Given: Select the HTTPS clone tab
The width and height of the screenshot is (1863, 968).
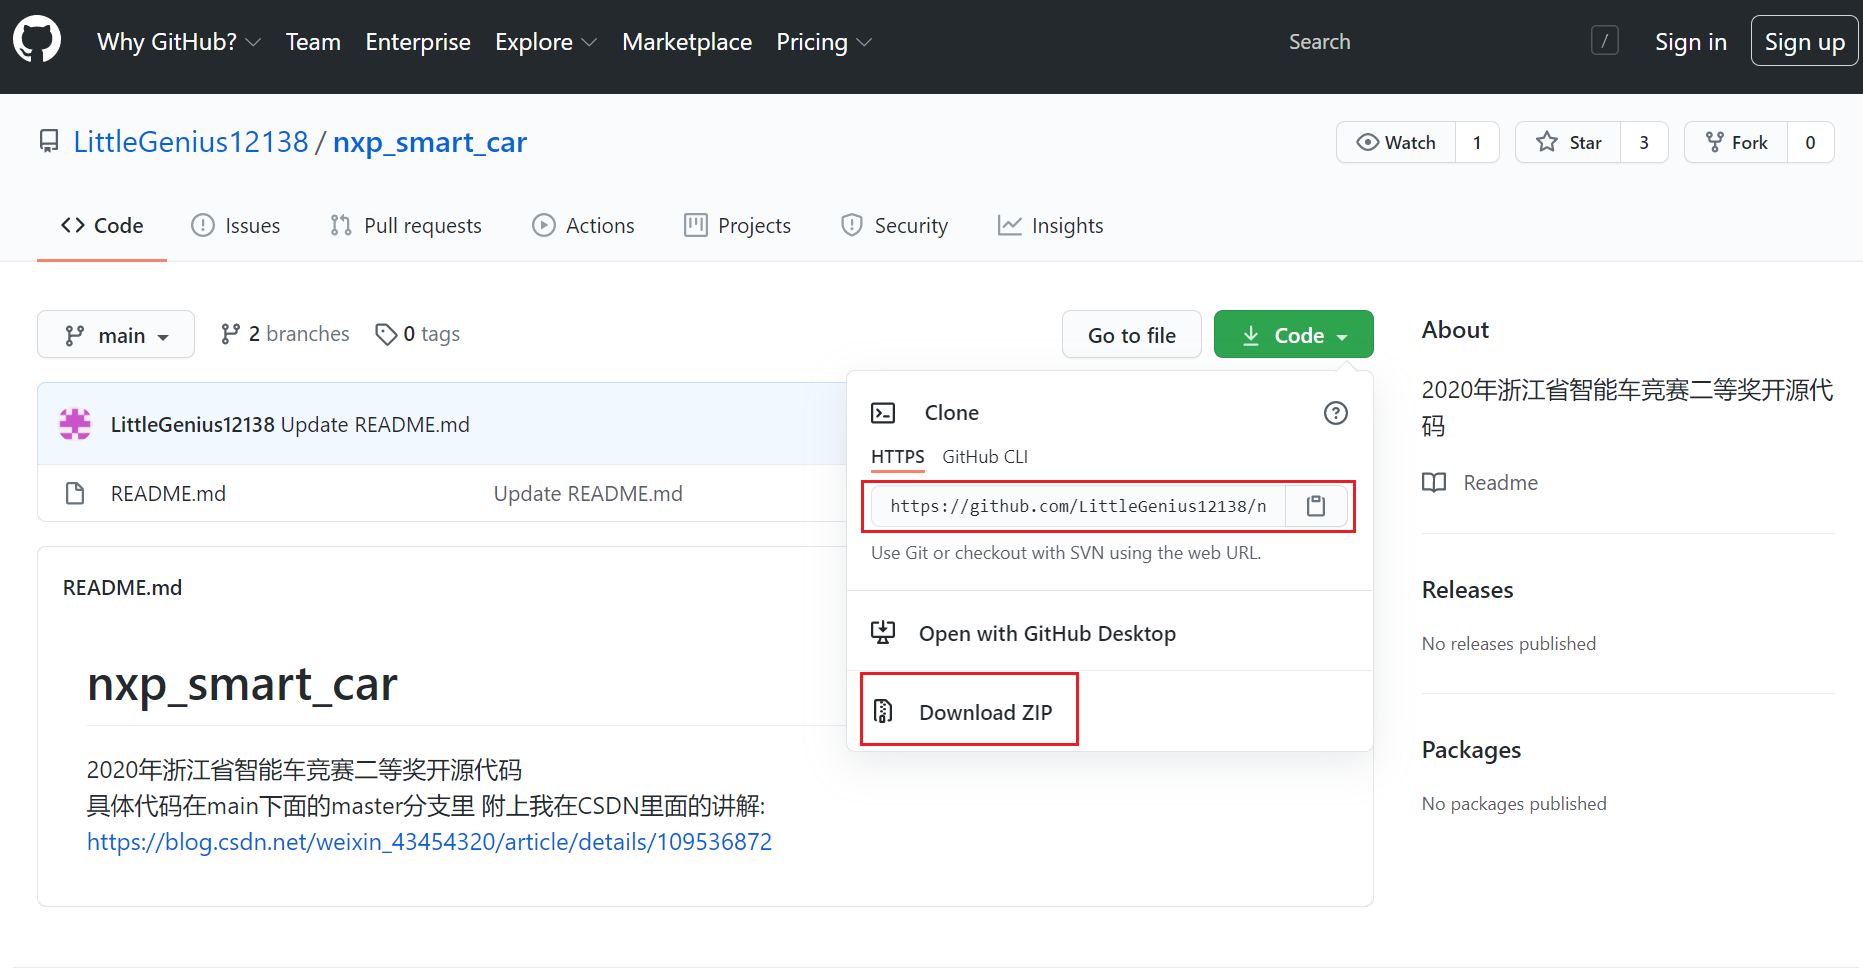Looking at the screenshot, I should tap(898, 456).
